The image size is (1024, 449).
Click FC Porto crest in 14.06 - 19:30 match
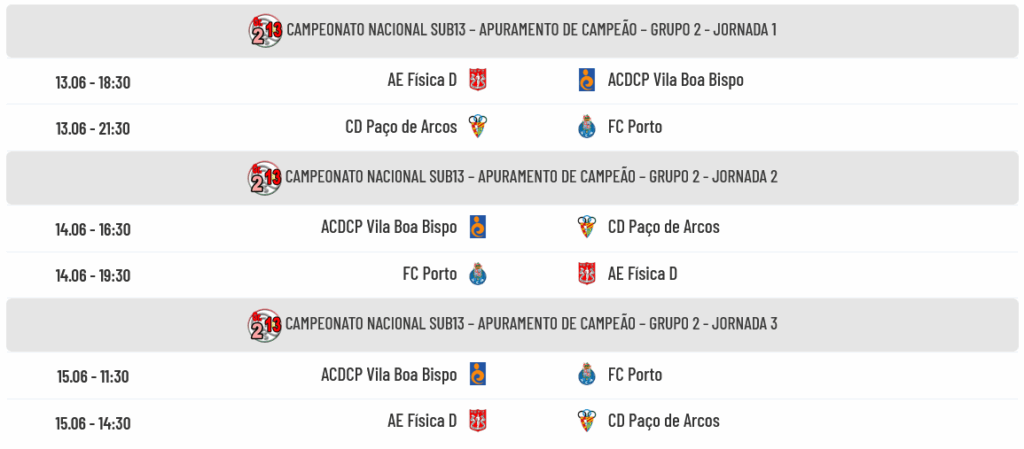478,274
